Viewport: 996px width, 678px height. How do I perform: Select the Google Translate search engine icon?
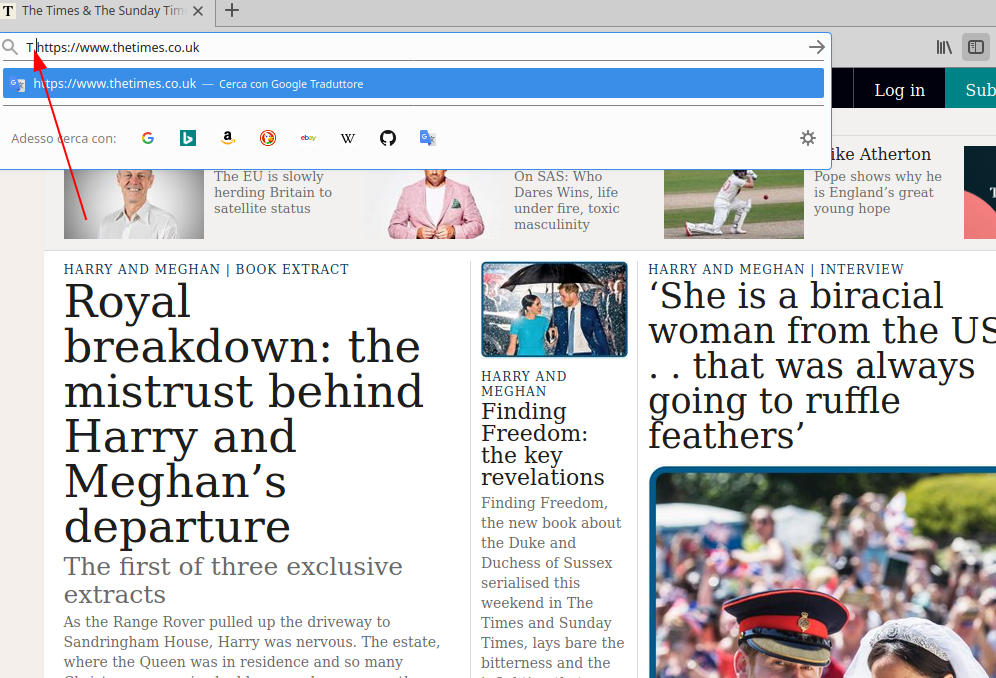click(427, 138)
